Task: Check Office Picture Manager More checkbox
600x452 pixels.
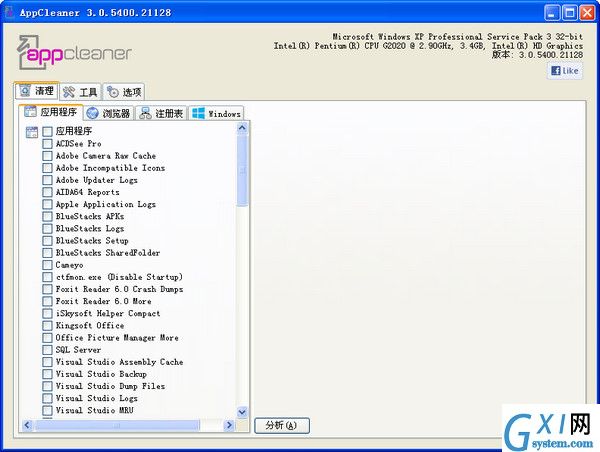Action: click(x=47, y=338)
